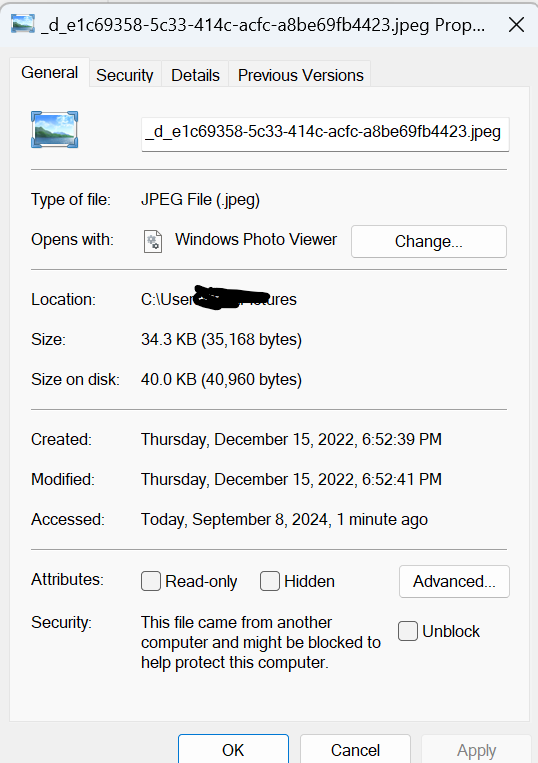The height and width of the screenshot is (763, 538).
Task: Select the General tab
Action: [49, 73]
